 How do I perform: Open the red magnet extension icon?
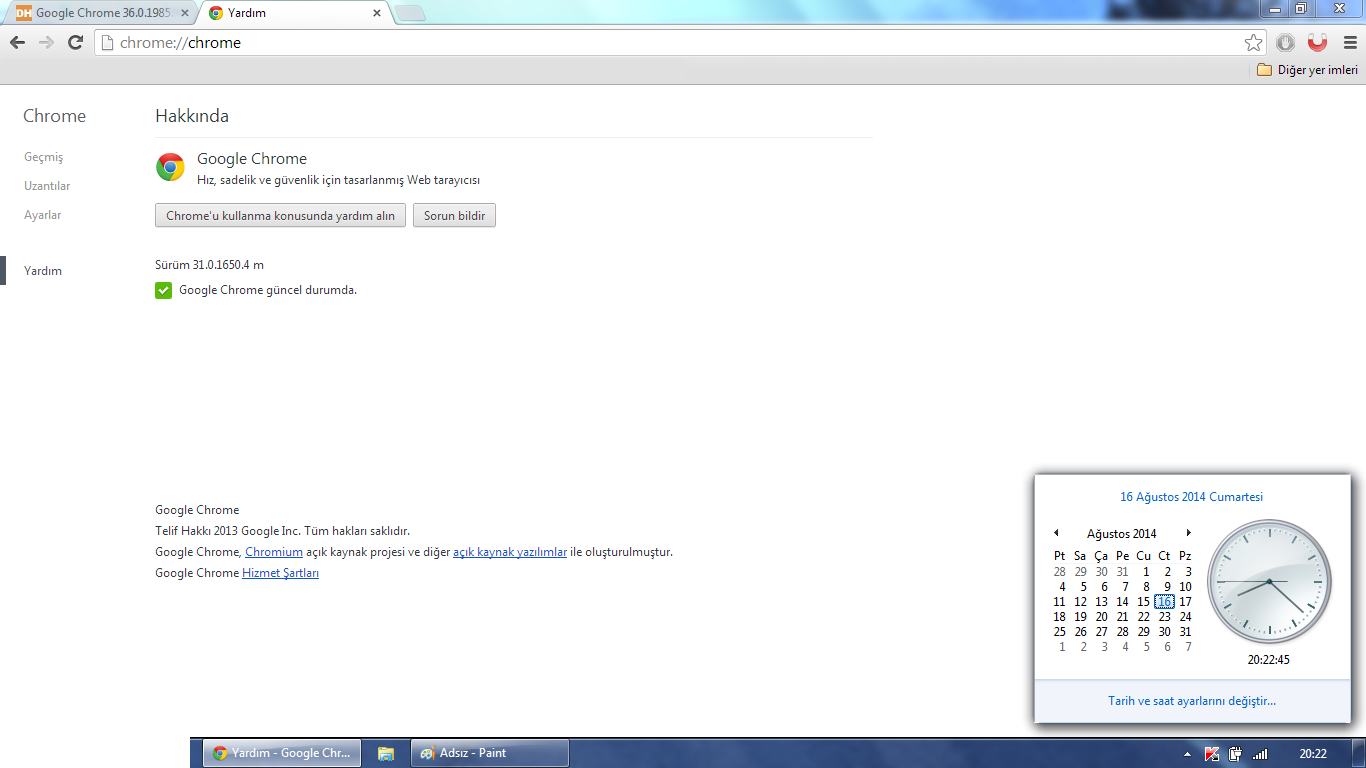(x=1318, y=43)
